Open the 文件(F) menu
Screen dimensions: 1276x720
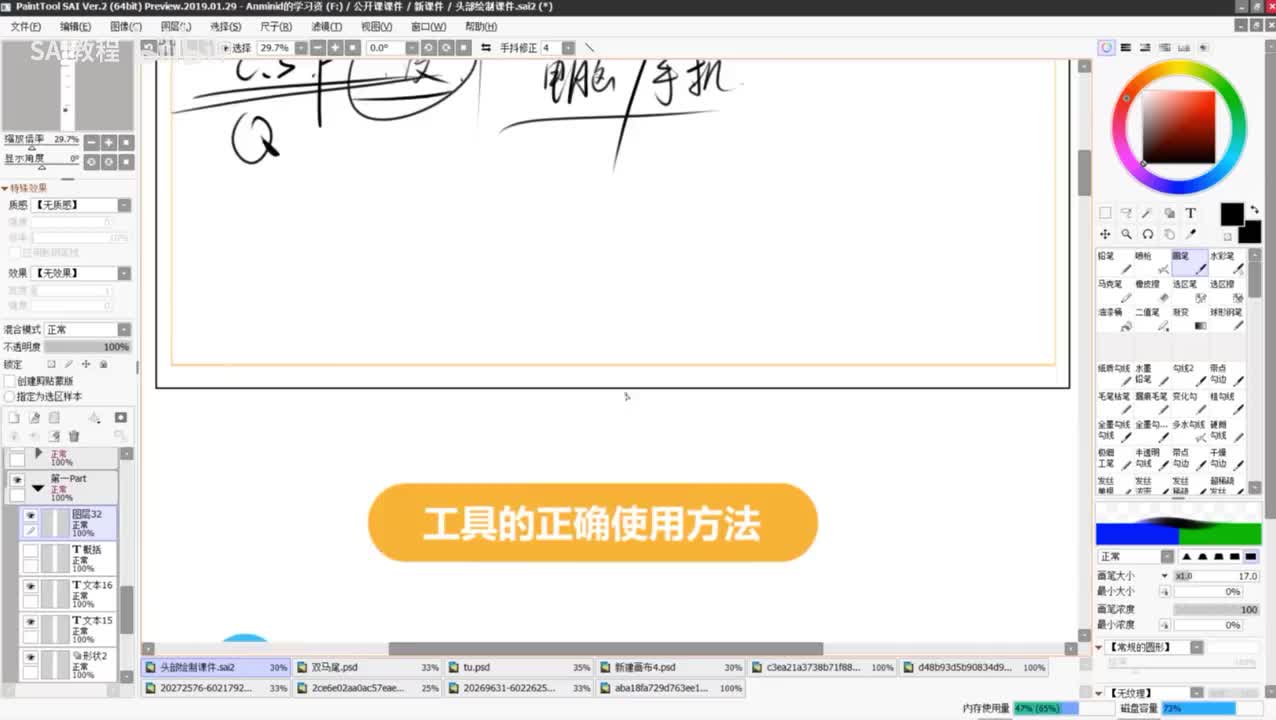[x=26, y=26]
